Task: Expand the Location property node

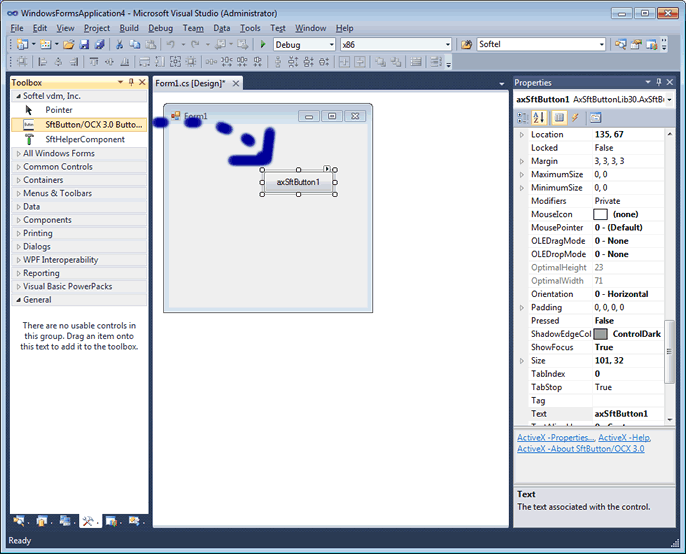Action: click(521, 134)
